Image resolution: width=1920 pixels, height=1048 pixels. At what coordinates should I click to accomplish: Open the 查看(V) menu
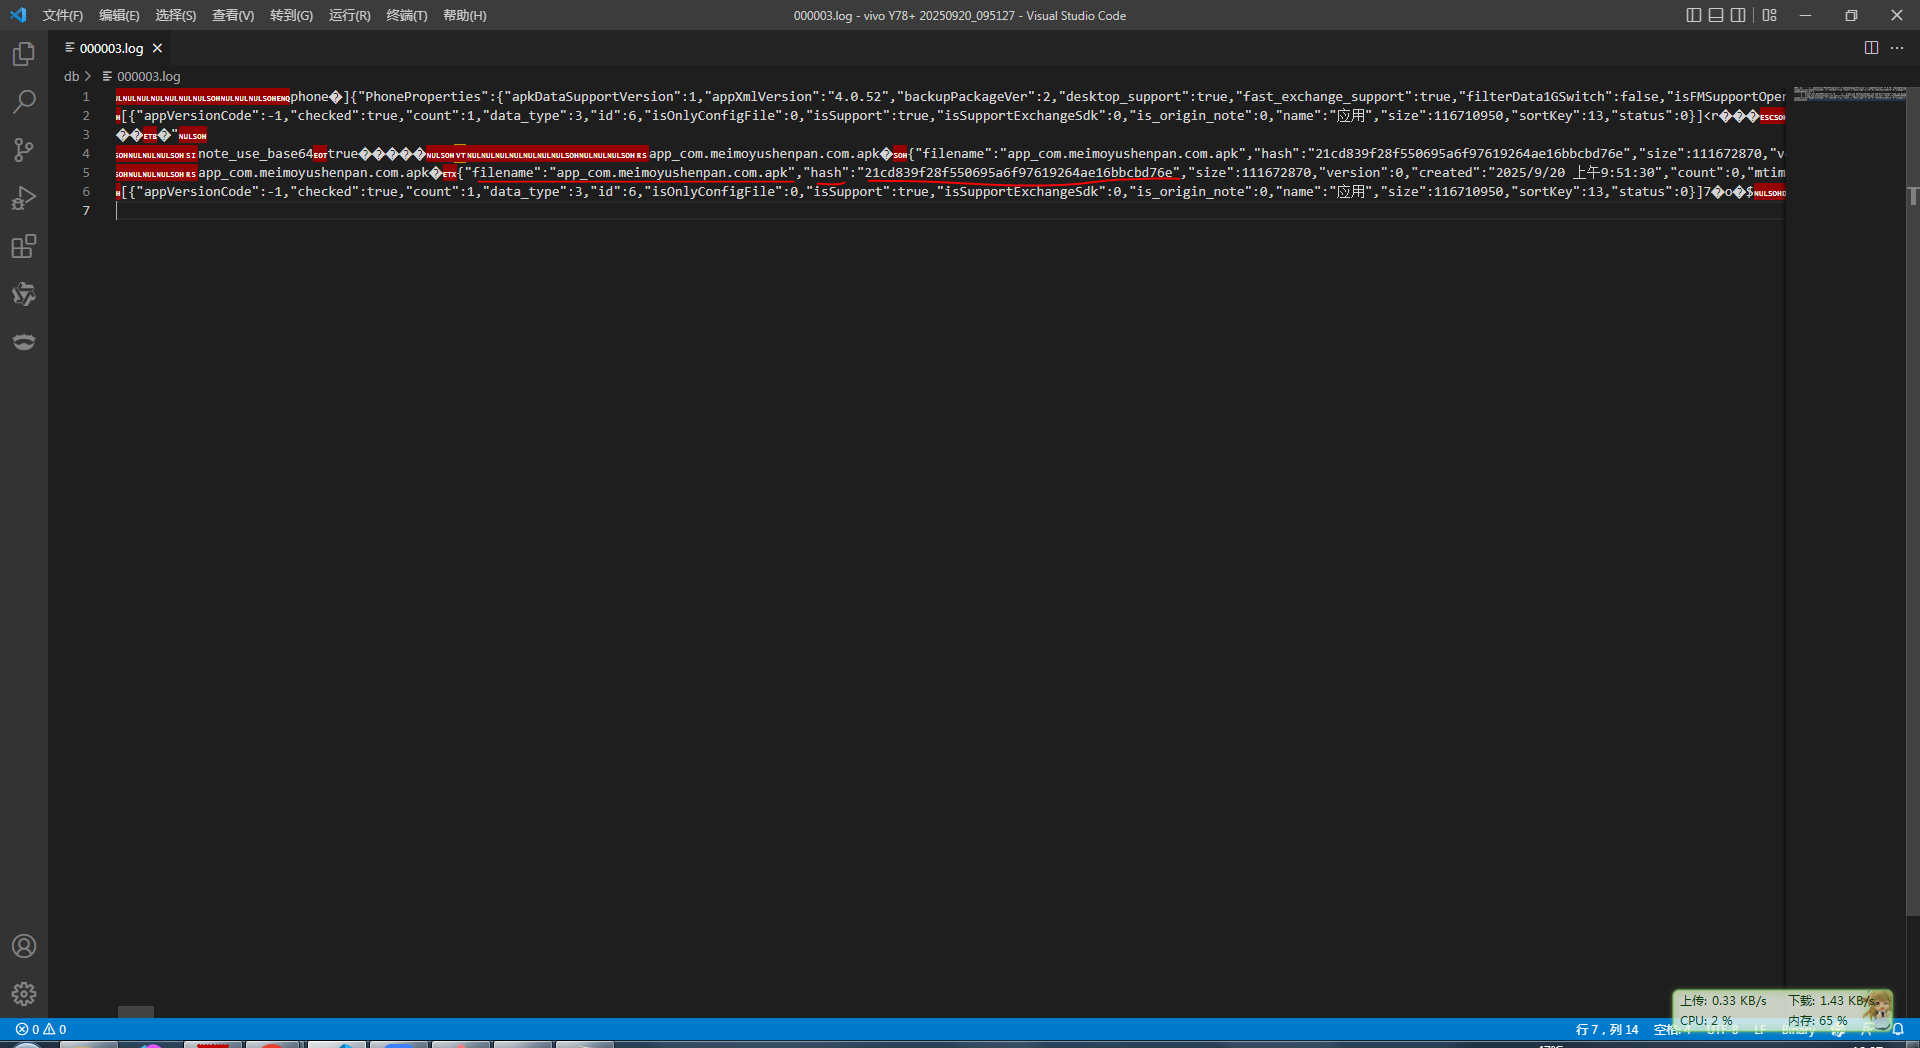(233, 15)
